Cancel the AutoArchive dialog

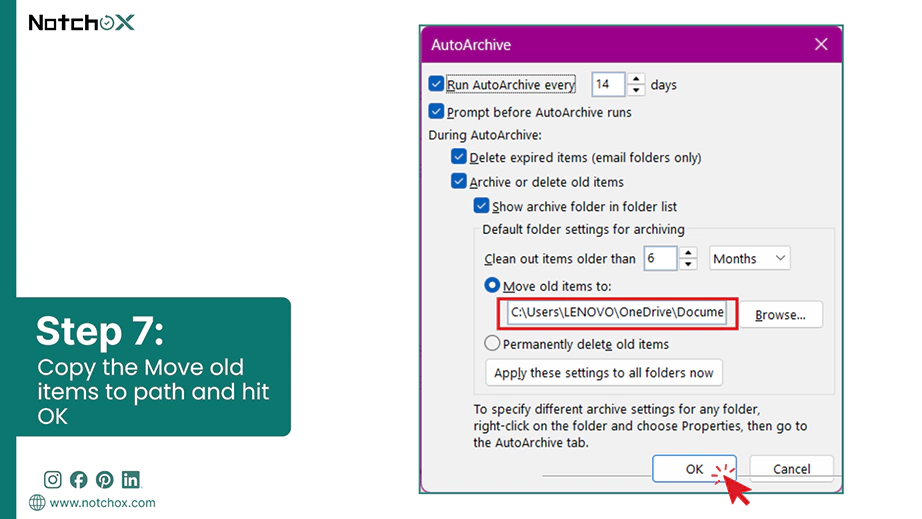(x=791, y=468)
